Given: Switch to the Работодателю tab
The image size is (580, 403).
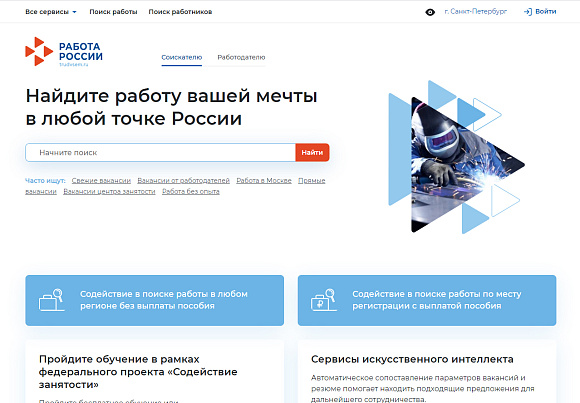Looking at the screenshot, I should click(x=241, y=57).
